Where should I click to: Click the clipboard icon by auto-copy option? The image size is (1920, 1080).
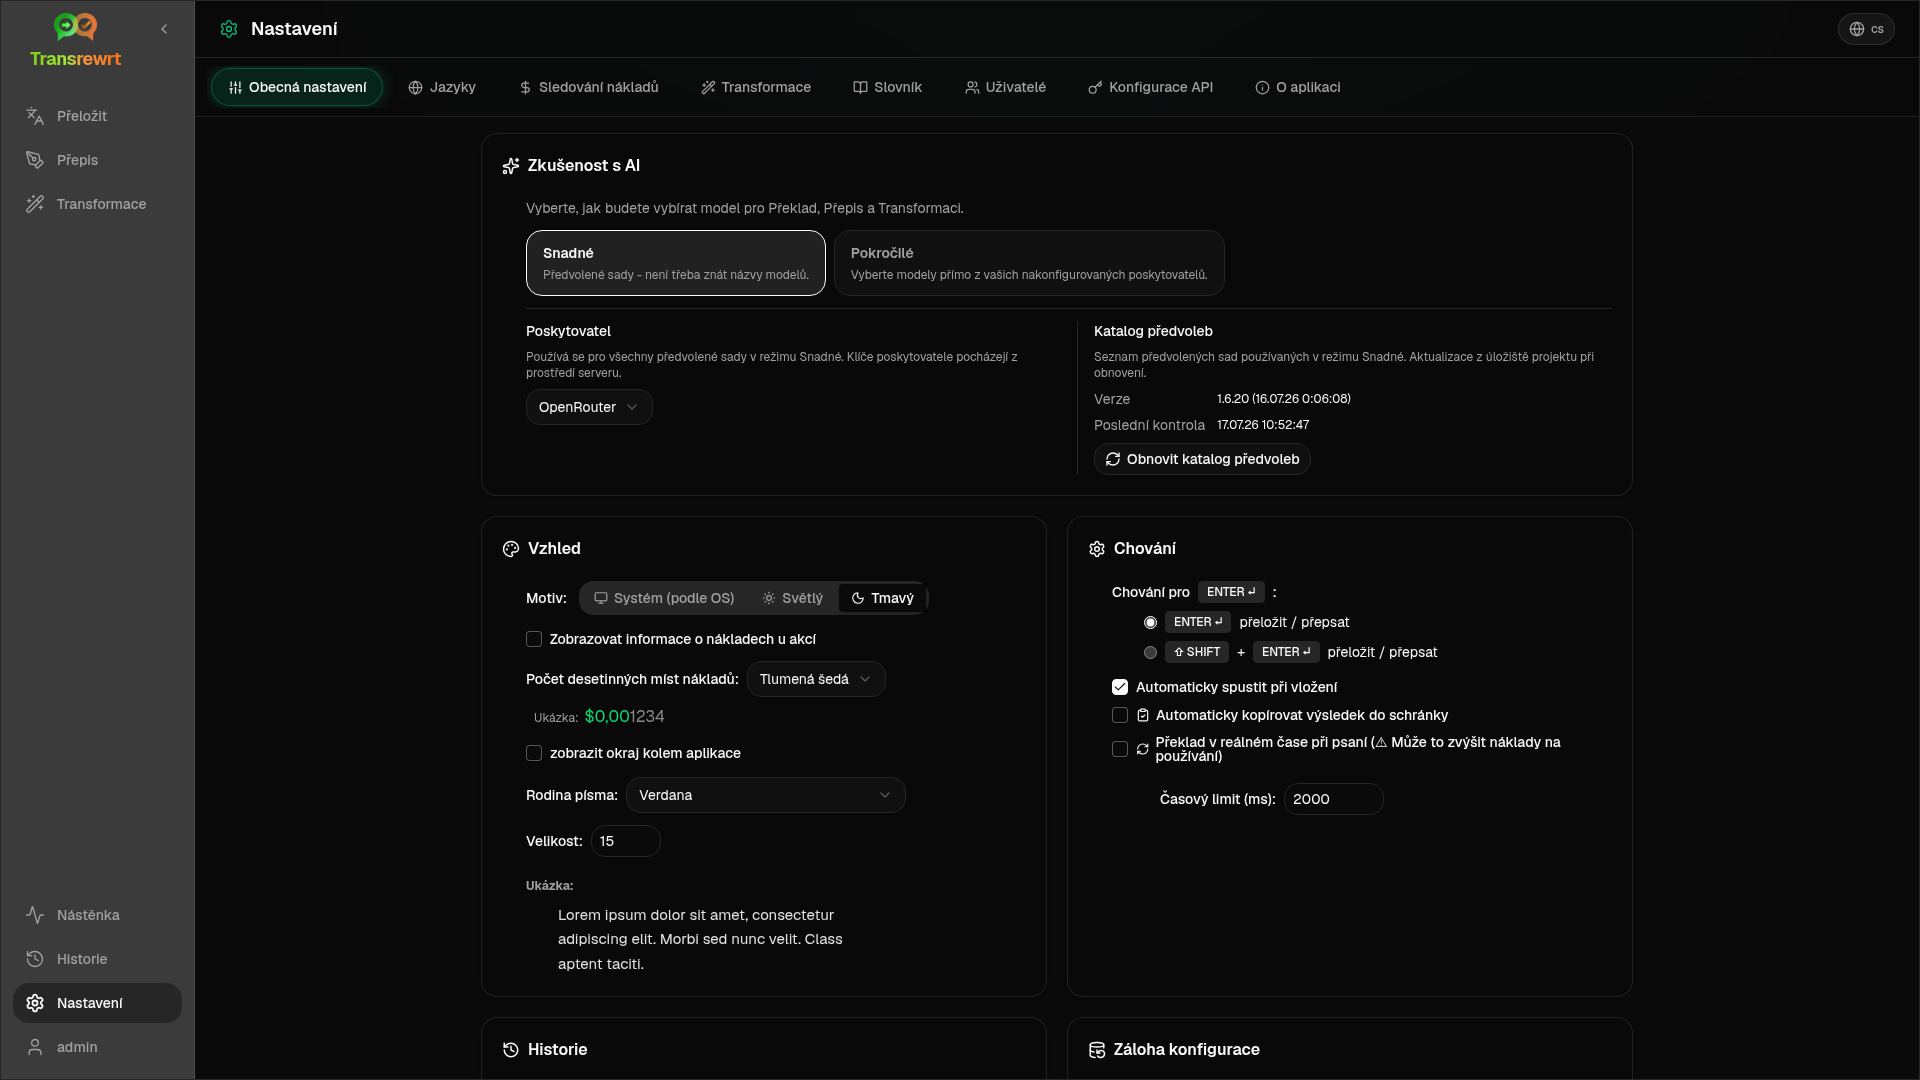1143,715
